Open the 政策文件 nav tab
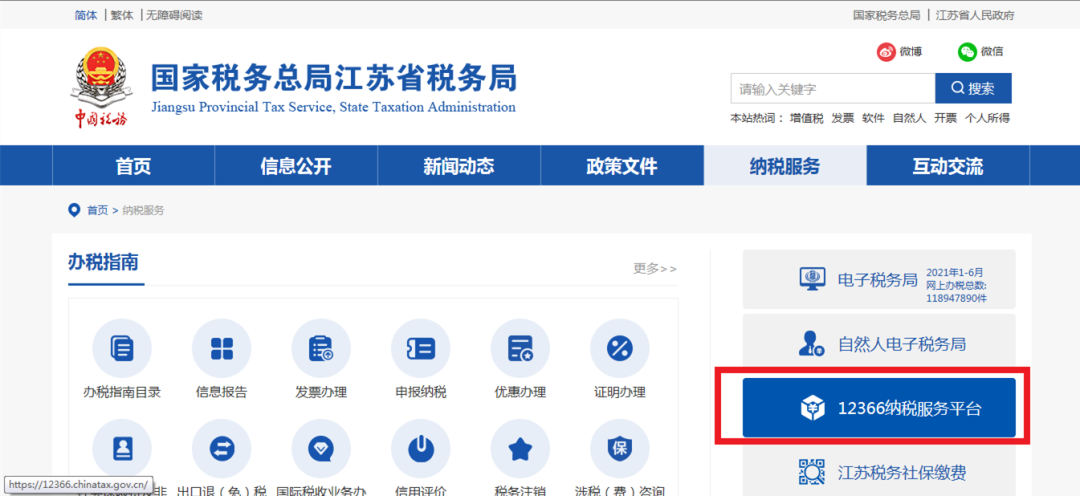1080x496 pixels. coord(622,166)
